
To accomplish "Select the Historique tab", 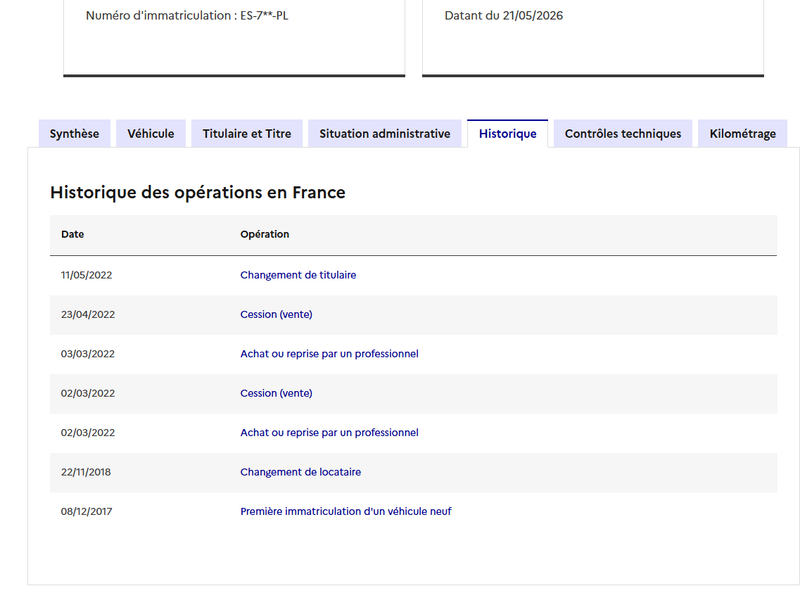I will 508,134.
